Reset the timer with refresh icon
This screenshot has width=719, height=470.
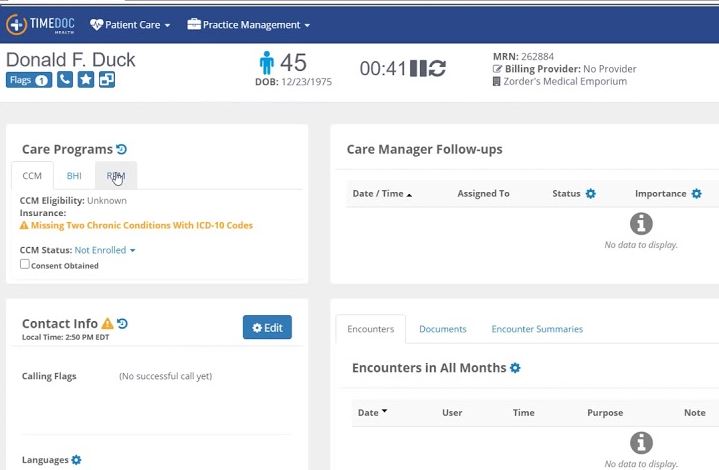coord(437,68)
